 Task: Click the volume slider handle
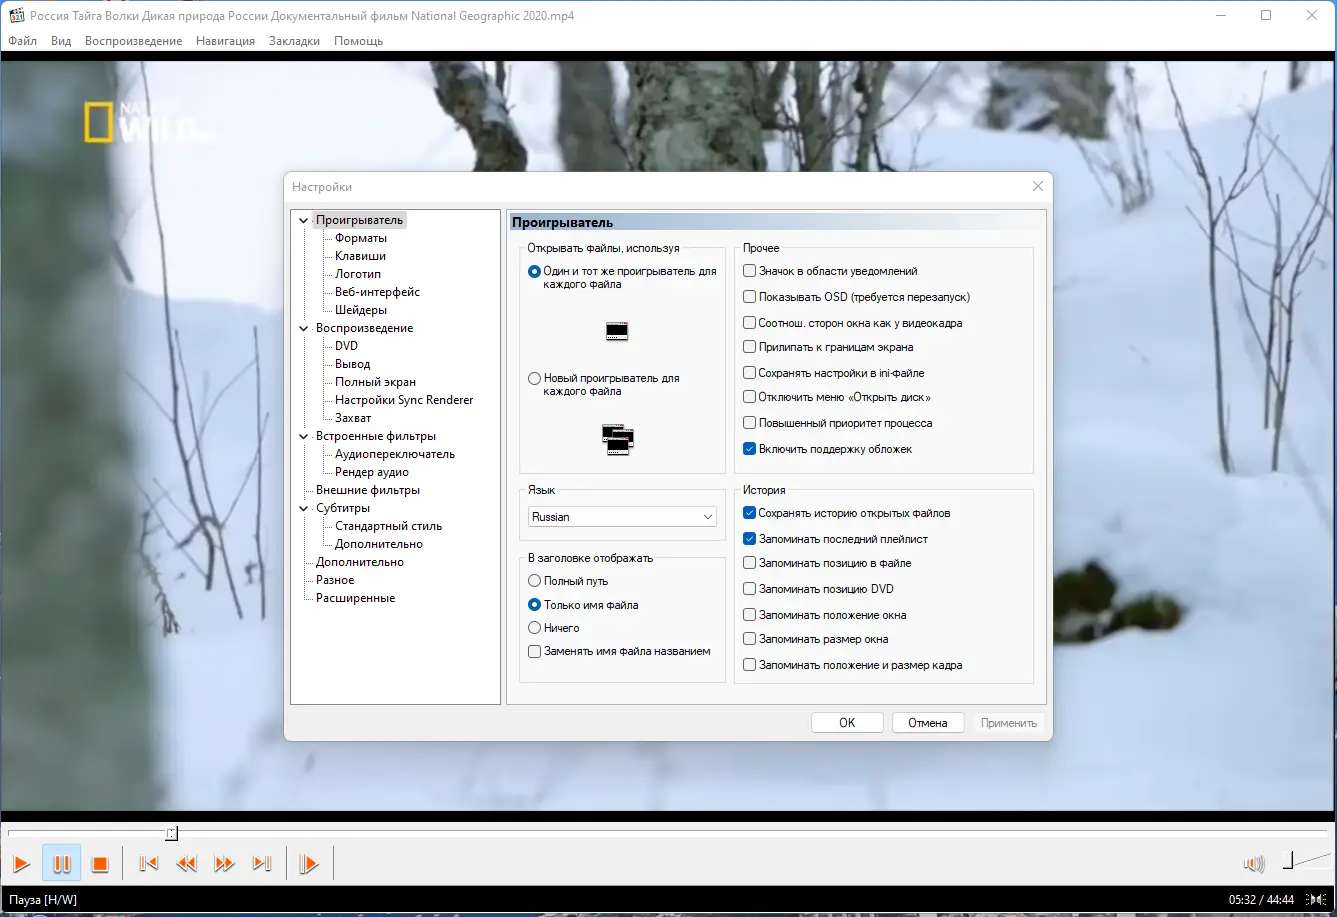coord(1288,860)
